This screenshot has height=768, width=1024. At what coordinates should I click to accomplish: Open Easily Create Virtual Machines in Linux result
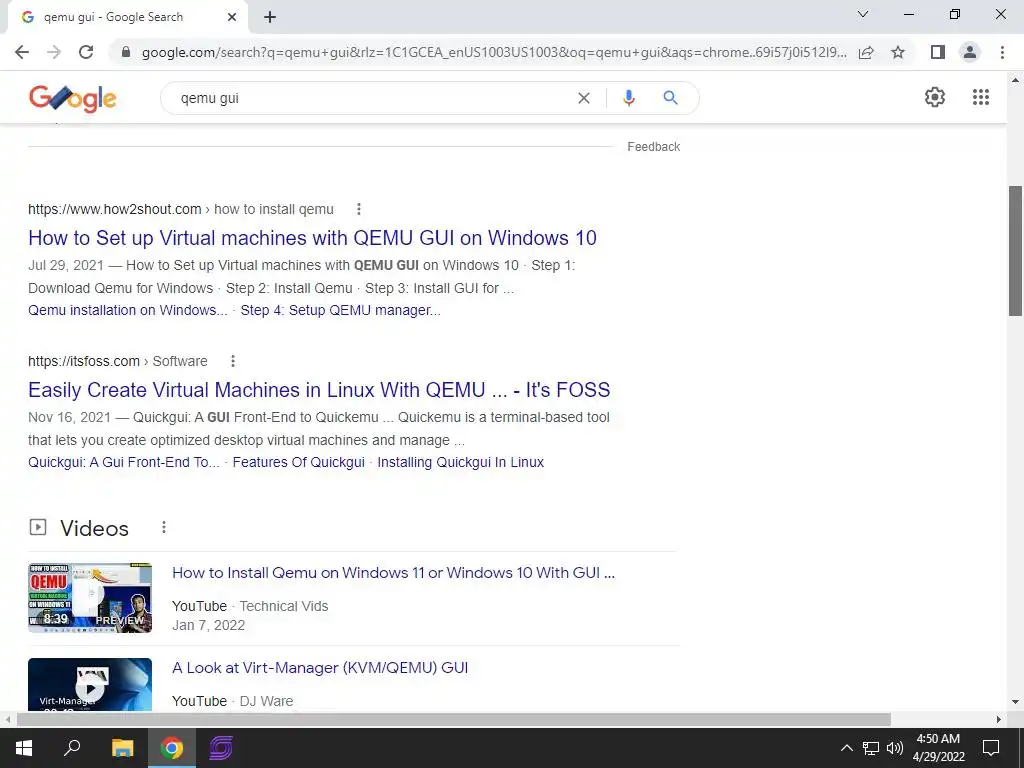(x=319, y=390)
